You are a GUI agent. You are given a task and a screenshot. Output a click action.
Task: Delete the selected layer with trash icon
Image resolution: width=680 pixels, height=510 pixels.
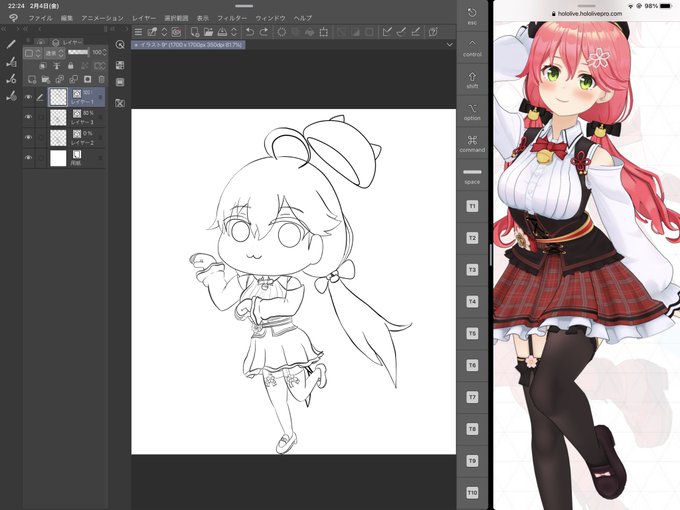pos(101,79)
